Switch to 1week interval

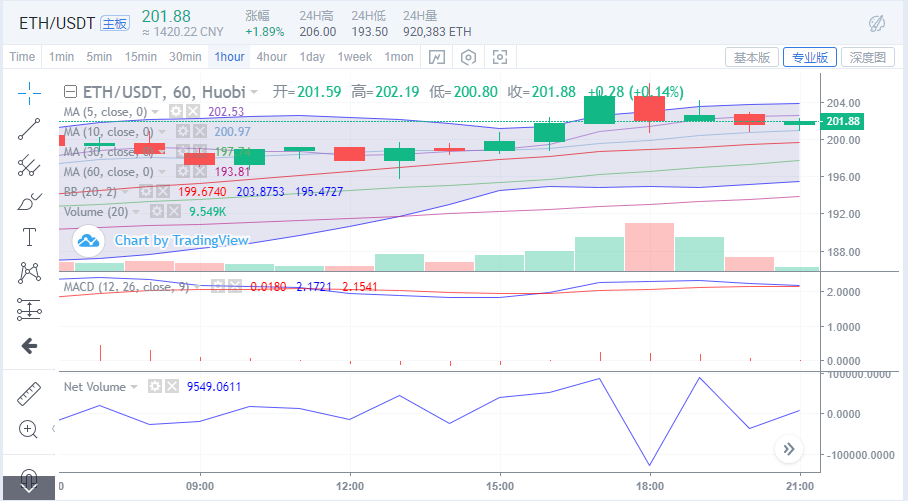[x=354, y=57]
